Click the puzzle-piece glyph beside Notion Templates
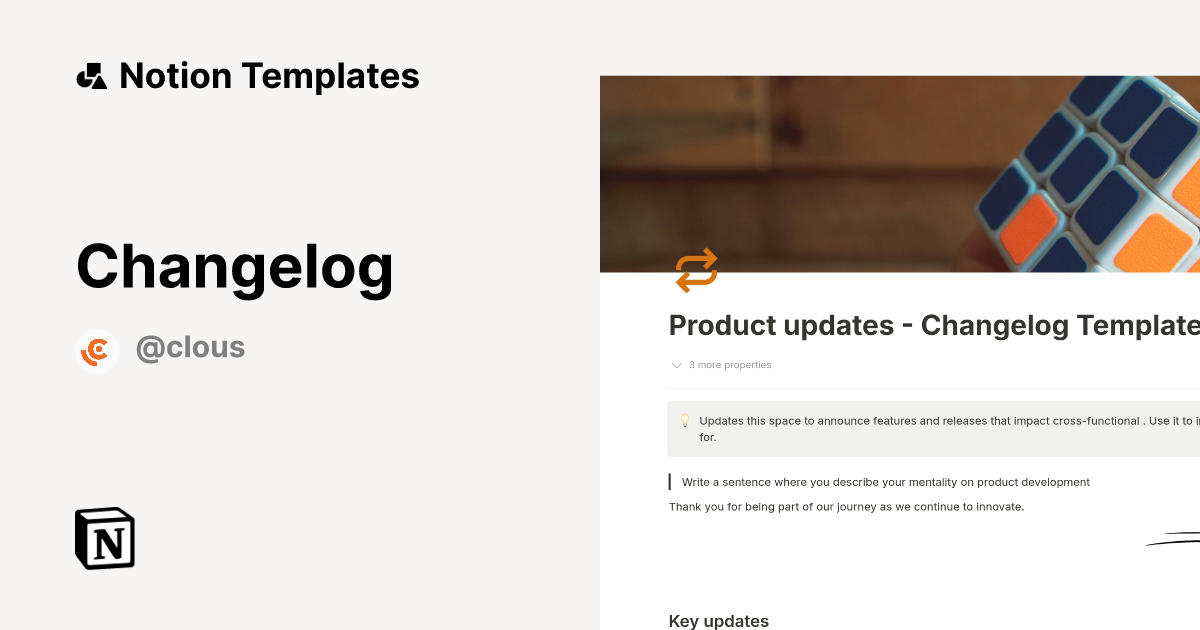Image resolution: width=1200 pixels, height=630 pixels. click(x=91, y=75)
